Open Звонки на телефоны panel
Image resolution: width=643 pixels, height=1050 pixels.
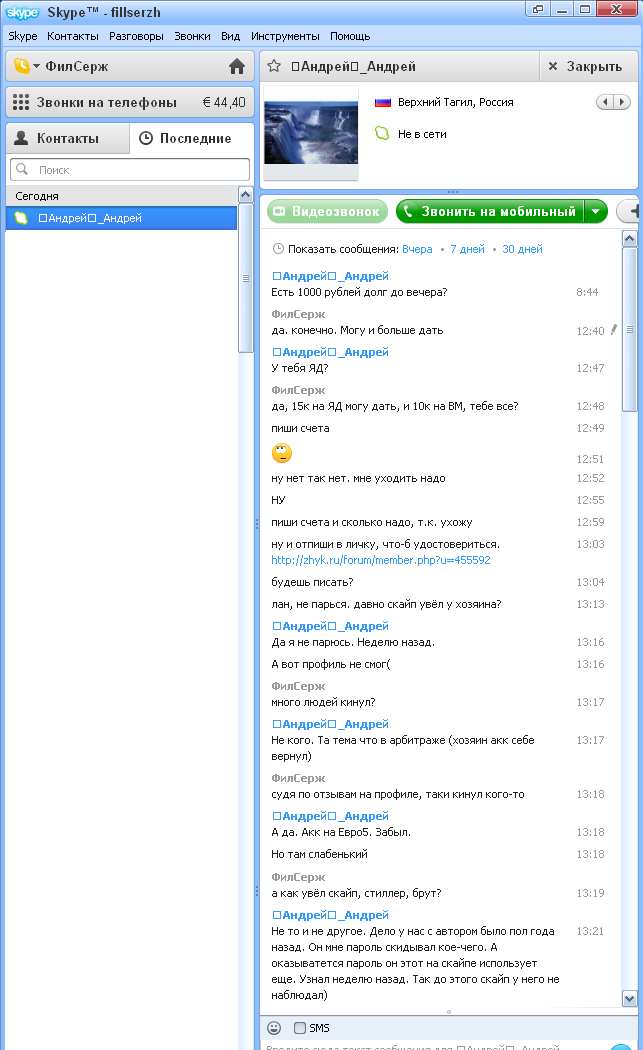click(x=130, y=102)
